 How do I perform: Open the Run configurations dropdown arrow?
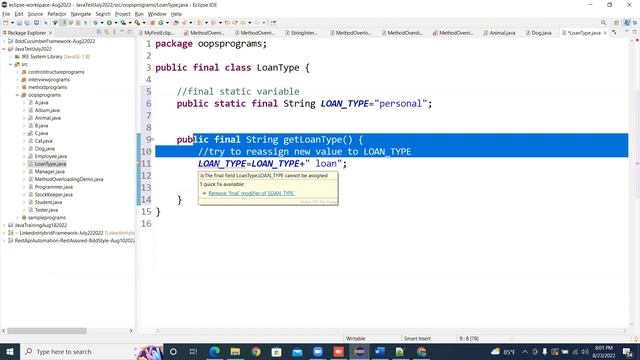116,23
